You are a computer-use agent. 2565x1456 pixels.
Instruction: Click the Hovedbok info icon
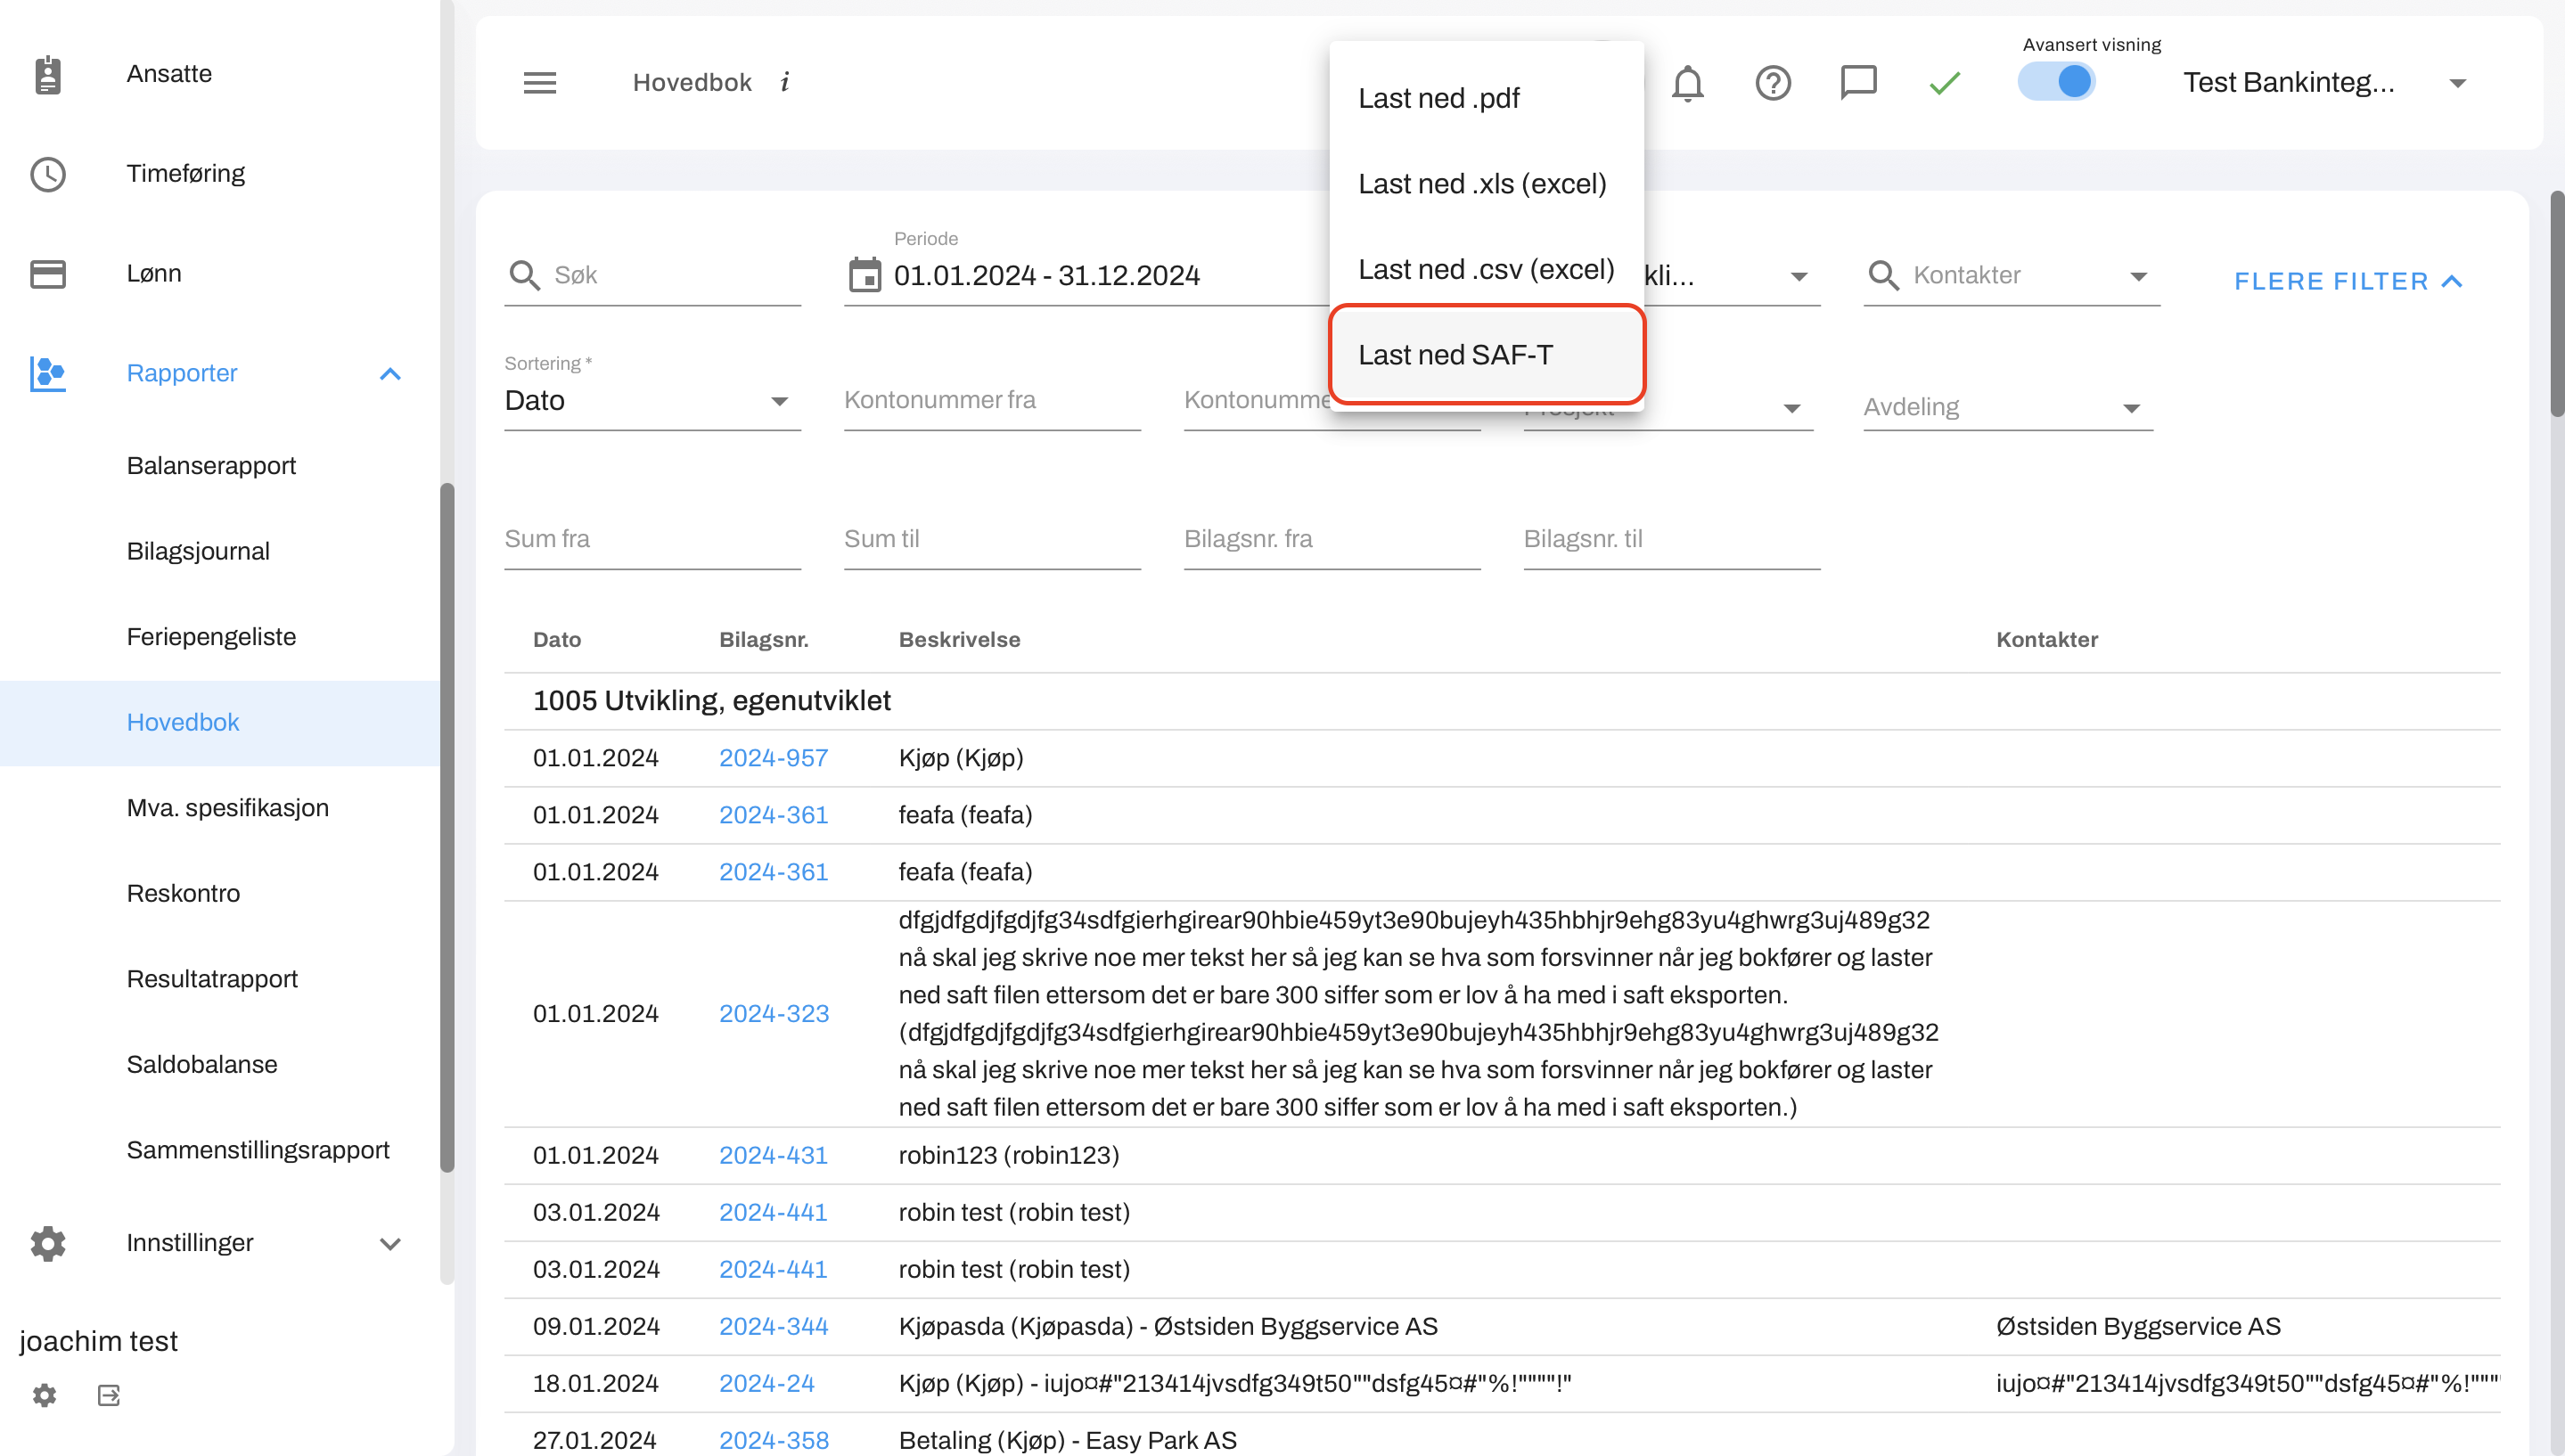click(x=785, y=83)
